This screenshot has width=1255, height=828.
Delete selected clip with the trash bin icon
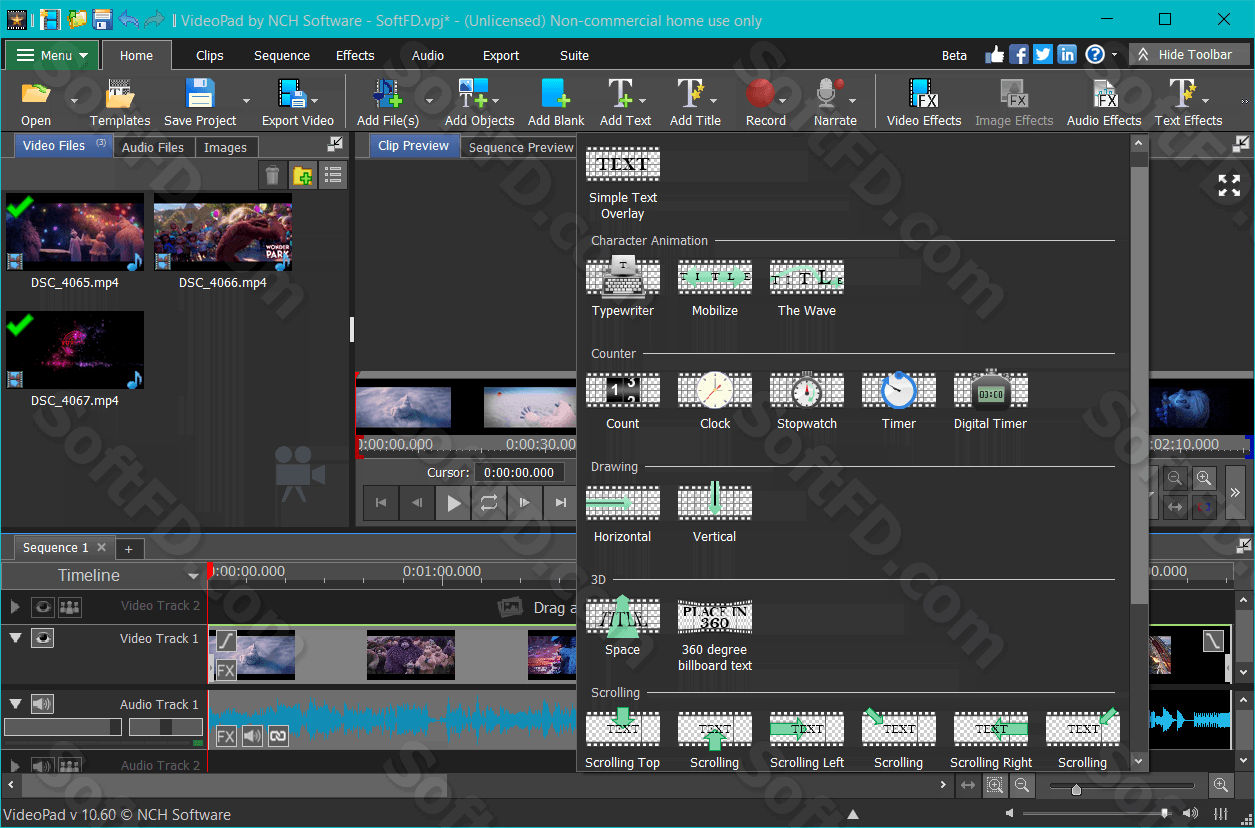coord(272,176)
